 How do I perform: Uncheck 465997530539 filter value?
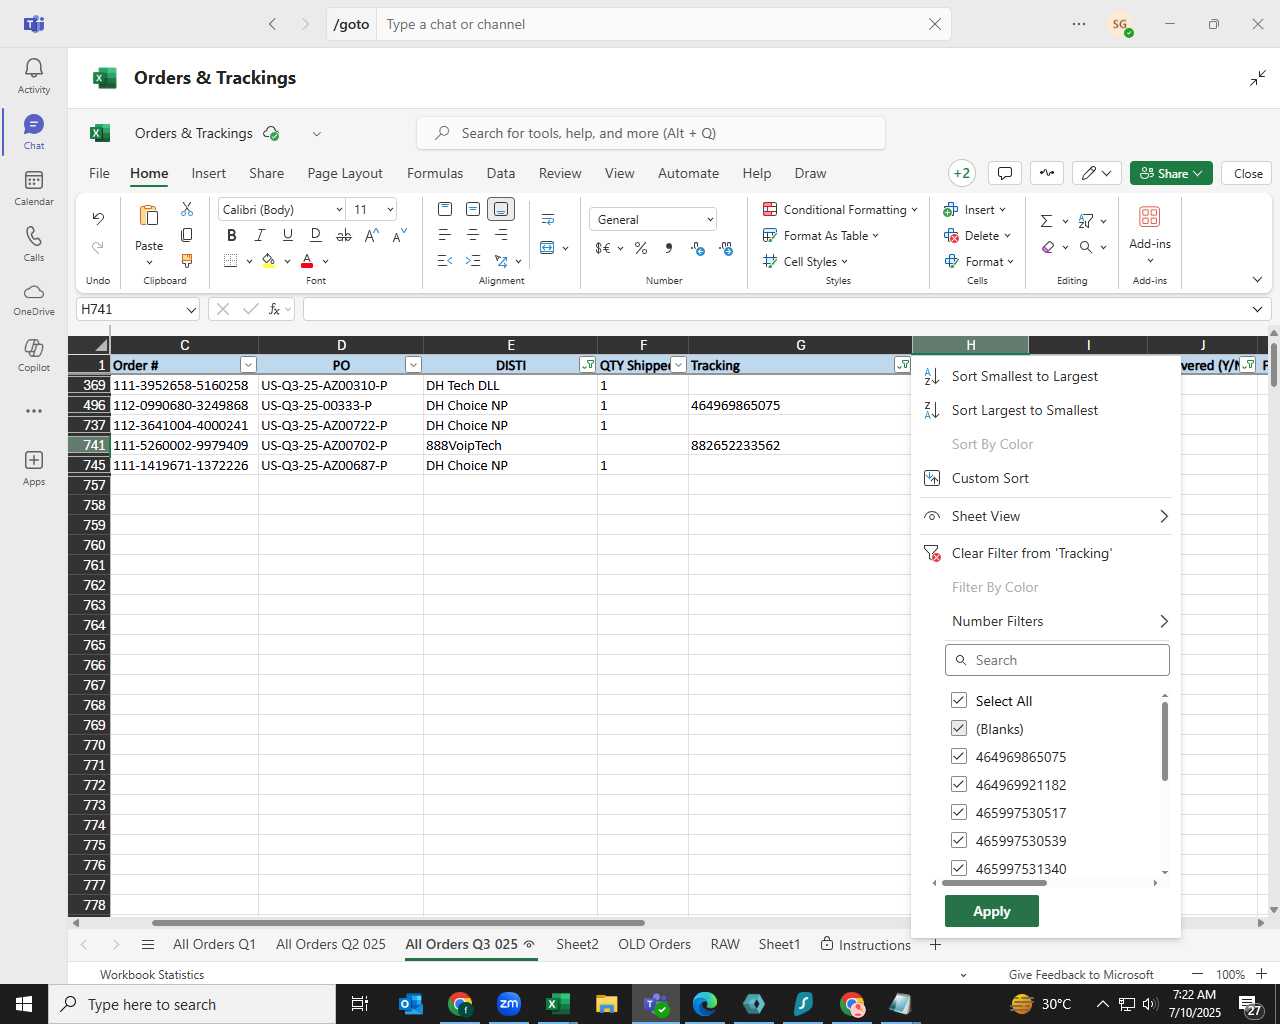(959, 840)
